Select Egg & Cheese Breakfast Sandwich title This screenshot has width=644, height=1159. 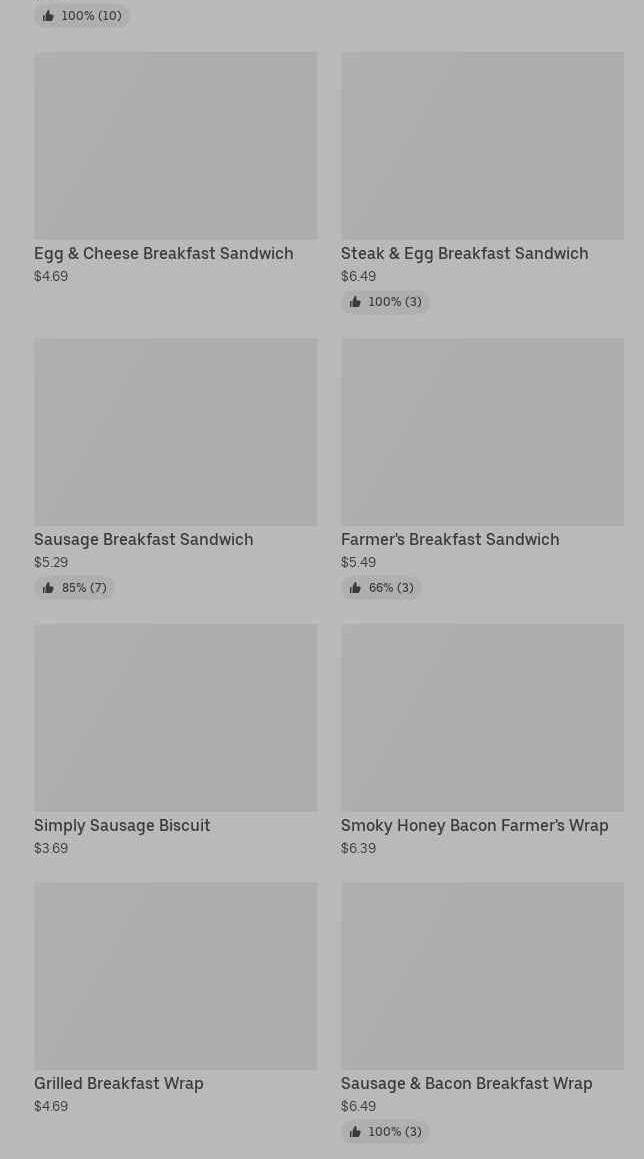click(163, 254)
